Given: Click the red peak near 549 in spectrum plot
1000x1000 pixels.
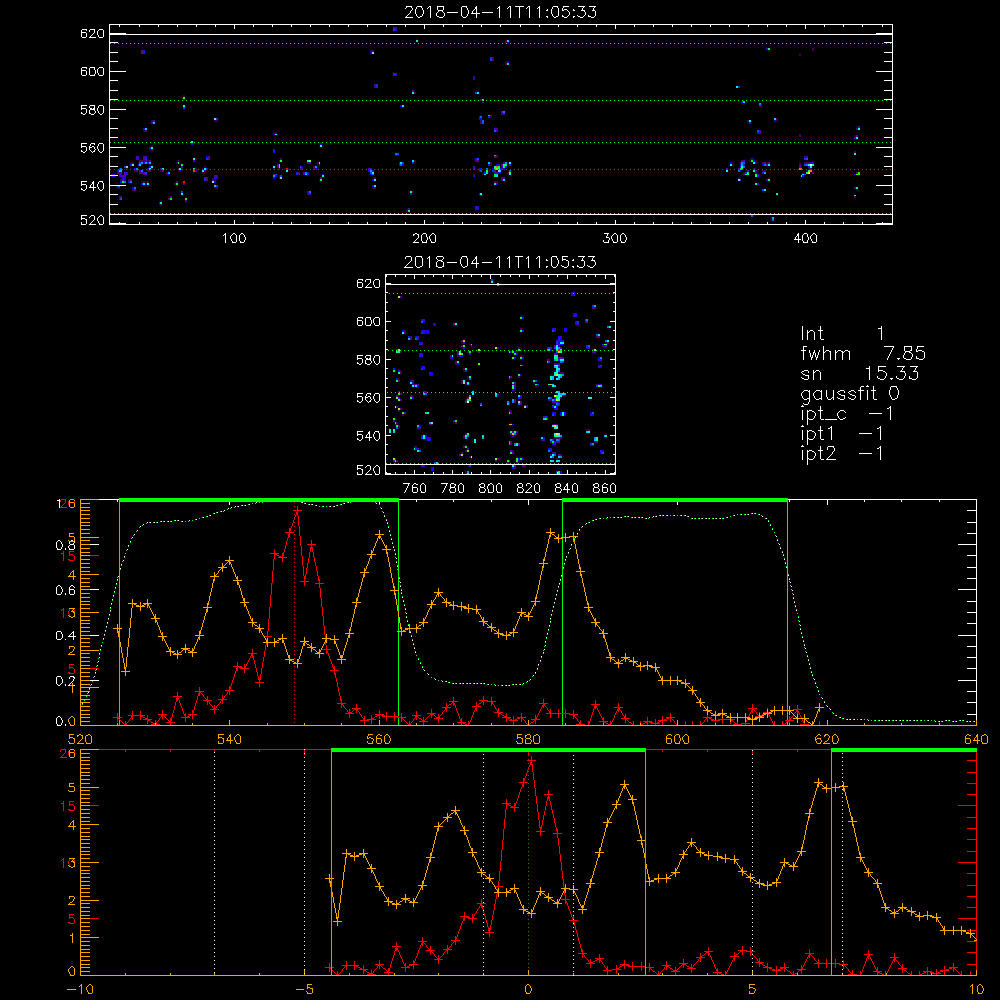Looking at the screenshot, I should (297, 510).
